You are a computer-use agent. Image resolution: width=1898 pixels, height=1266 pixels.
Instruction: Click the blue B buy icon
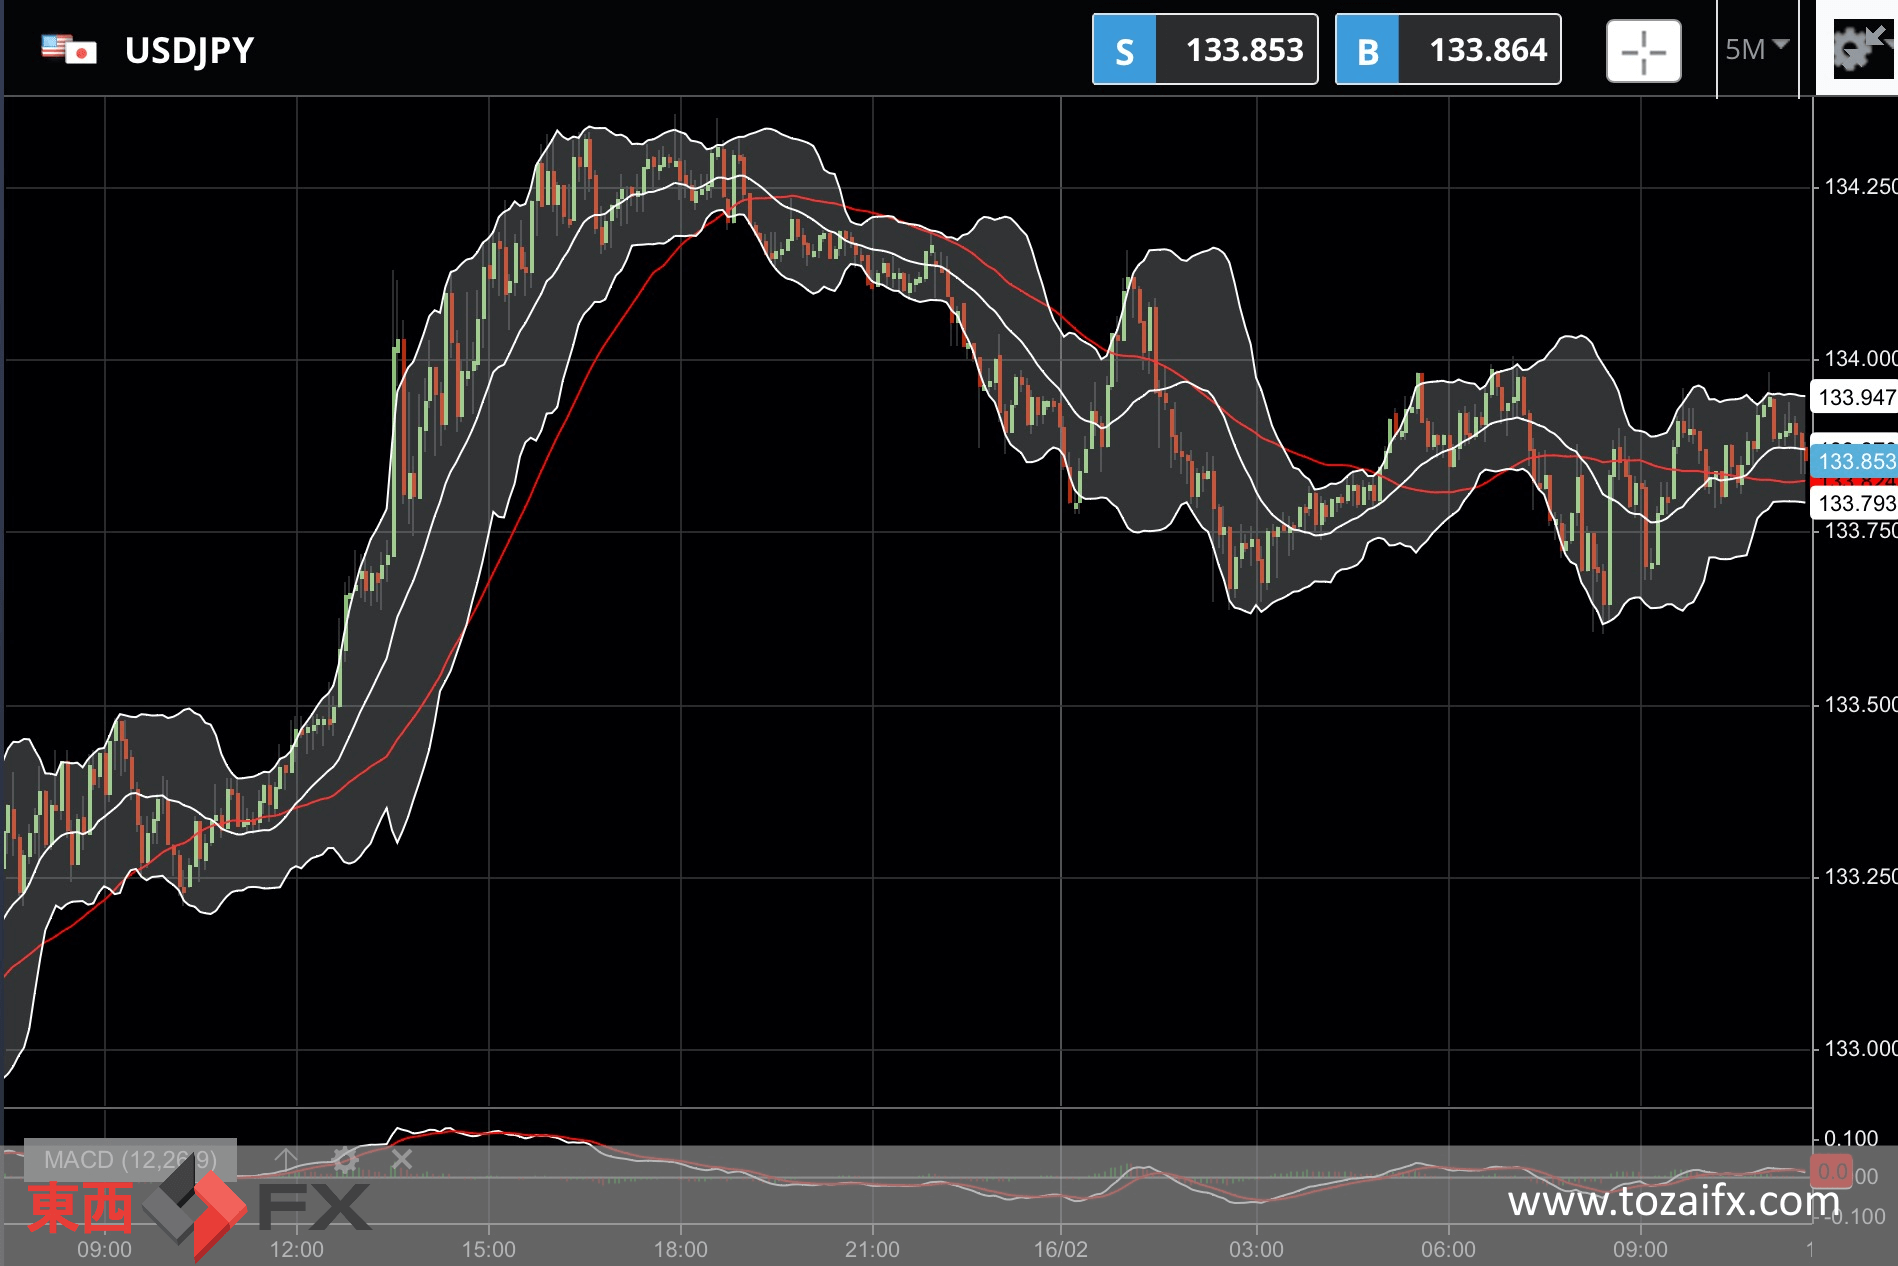(x=1367, y=50)
